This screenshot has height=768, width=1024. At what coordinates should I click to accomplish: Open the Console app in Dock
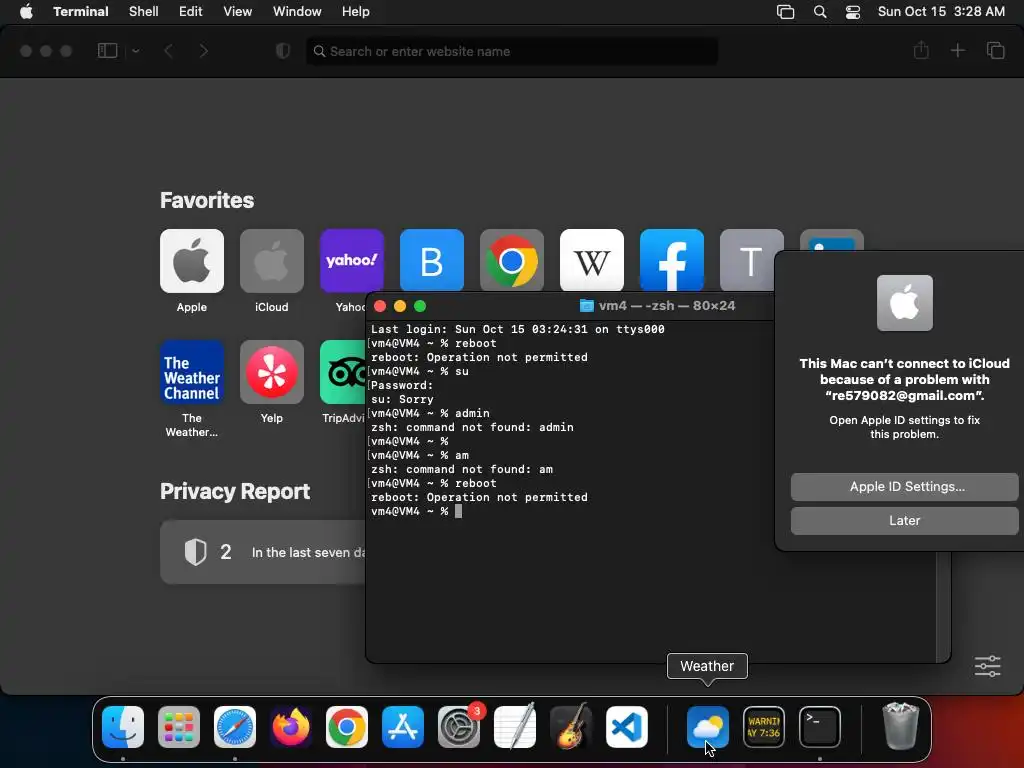[x=764, y=727]
